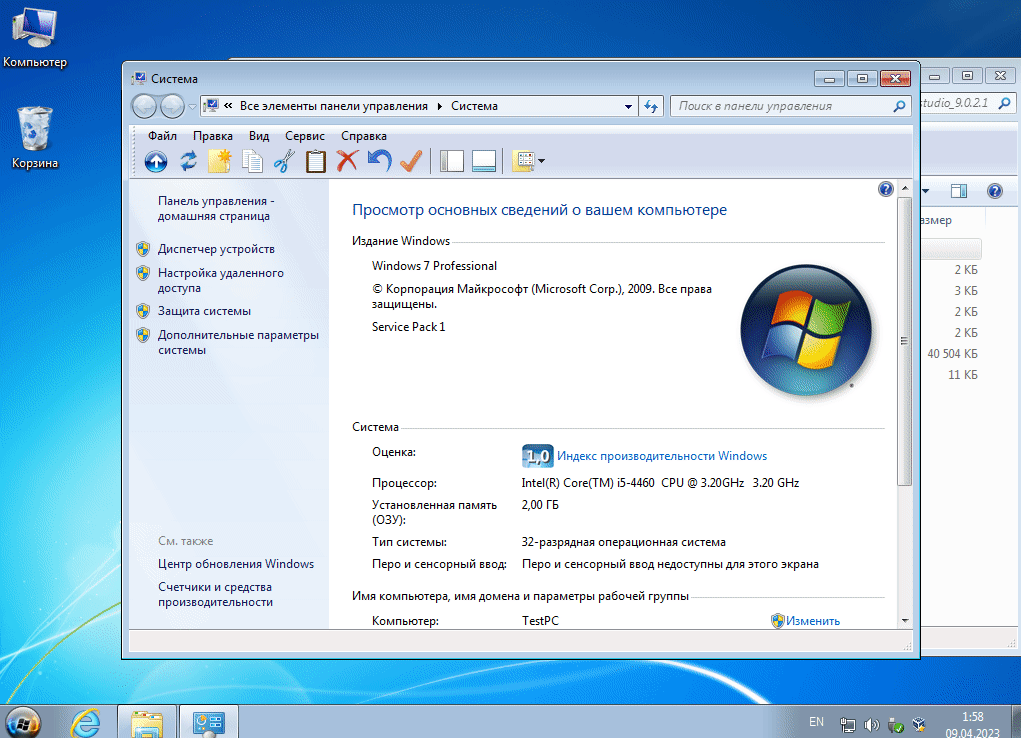The image size is (1021, 738).
Task: Open dropdown arrow in background Explorer toolbar
Action: click(925, 191)
